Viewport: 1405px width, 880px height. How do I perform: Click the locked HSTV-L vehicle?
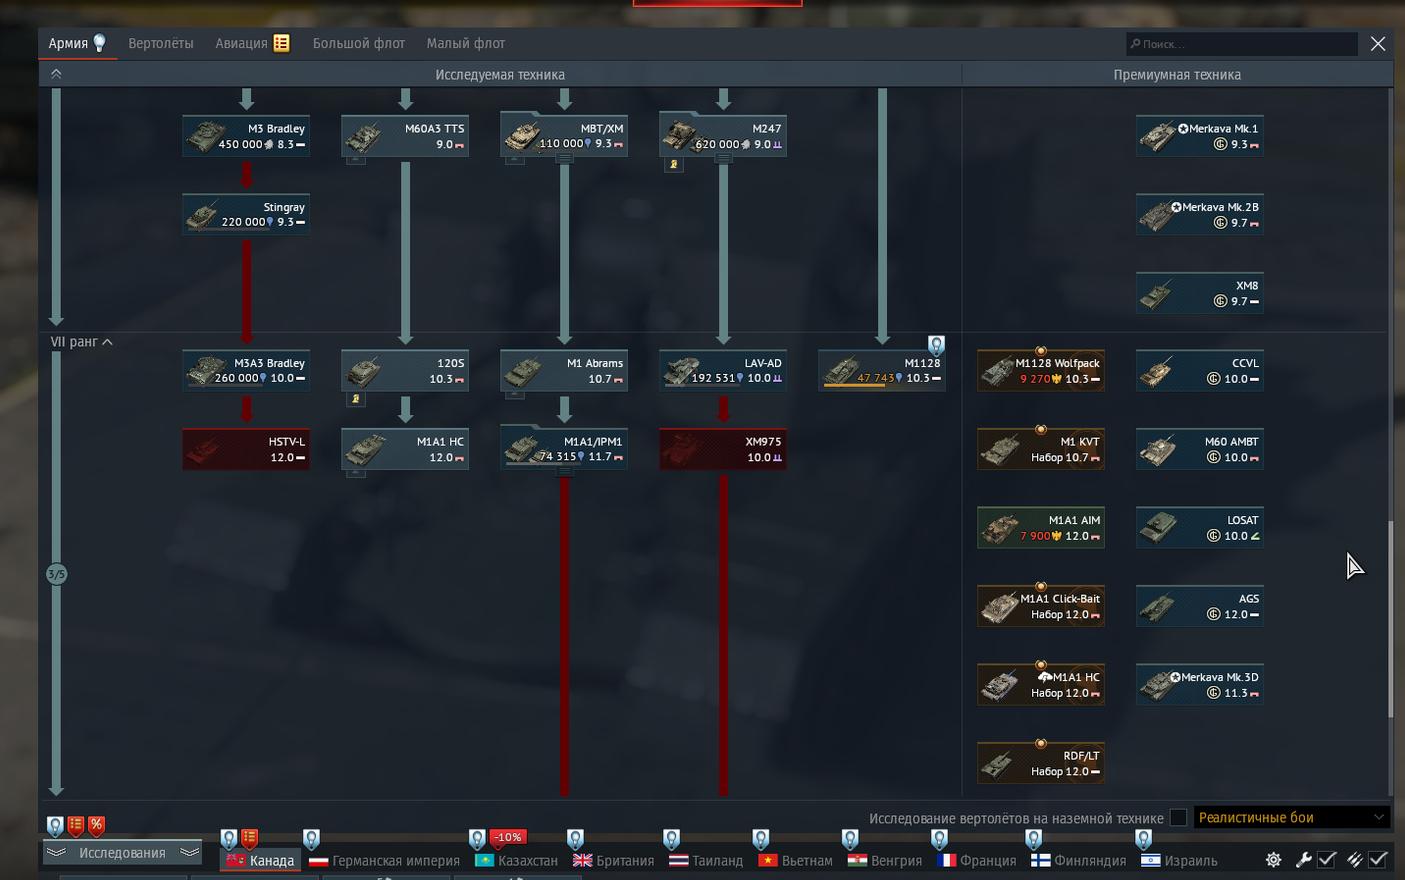tap(246, 450)
